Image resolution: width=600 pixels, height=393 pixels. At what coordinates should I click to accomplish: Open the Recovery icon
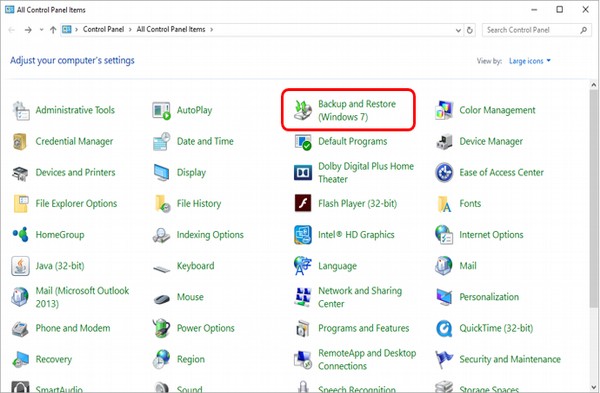coord(20,360)
